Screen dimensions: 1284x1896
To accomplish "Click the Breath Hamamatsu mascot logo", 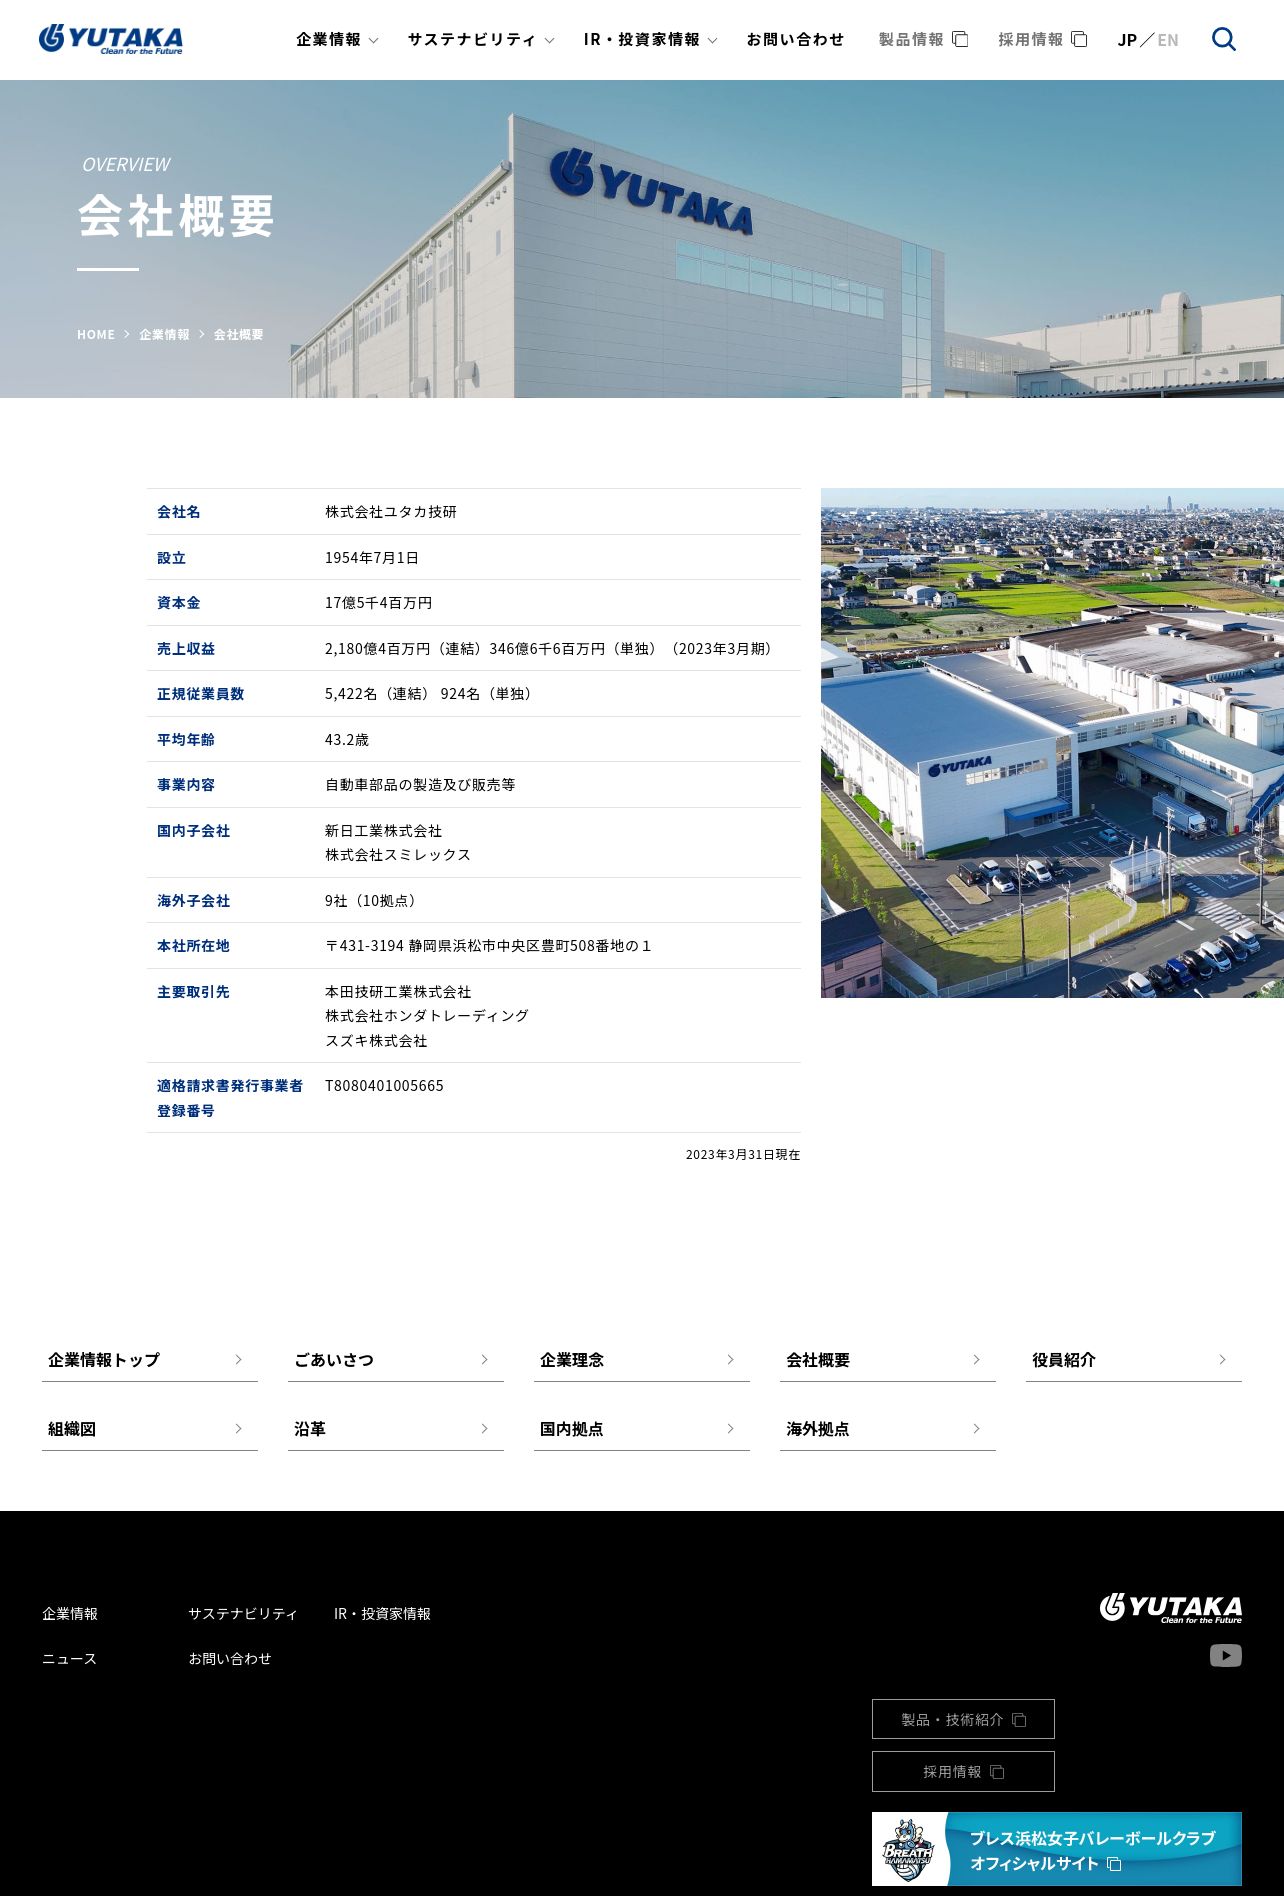I will coord(908,1850).
